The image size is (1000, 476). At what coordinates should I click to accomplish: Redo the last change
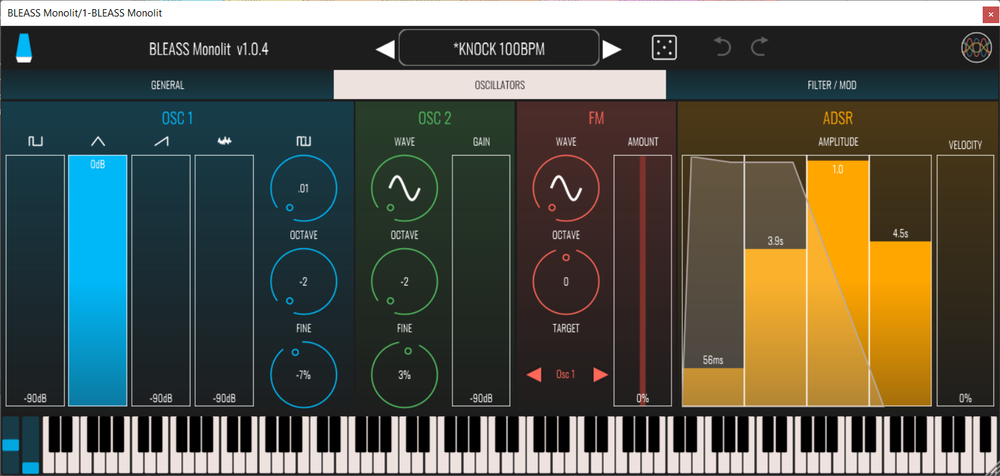(x=759, y=47)
